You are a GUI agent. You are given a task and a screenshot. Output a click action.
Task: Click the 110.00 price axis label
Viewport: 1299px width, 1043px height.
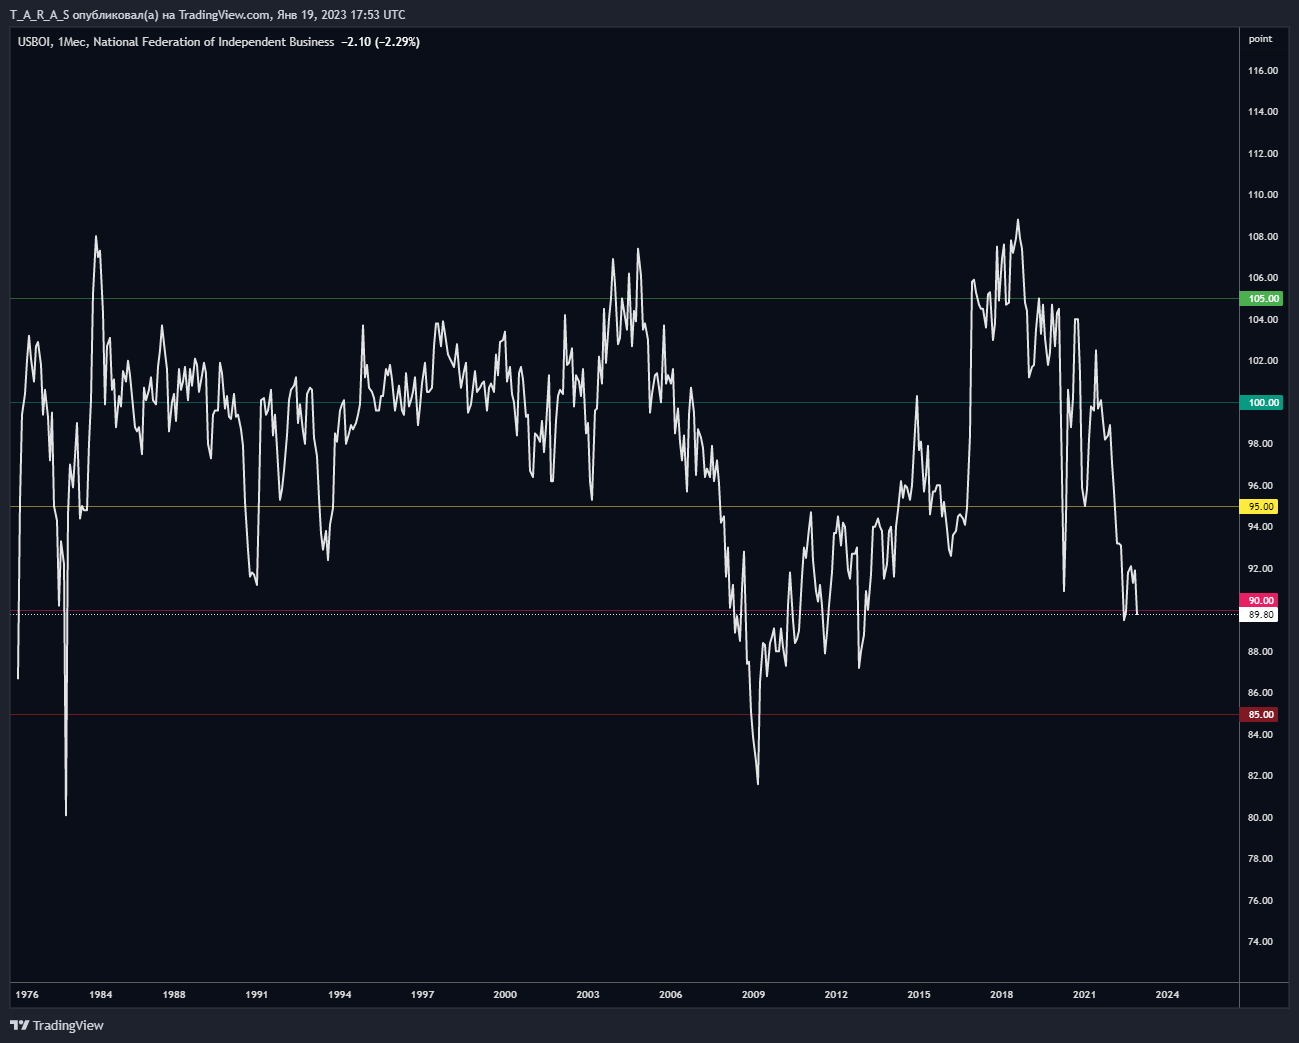click(x=1263, y=195)
